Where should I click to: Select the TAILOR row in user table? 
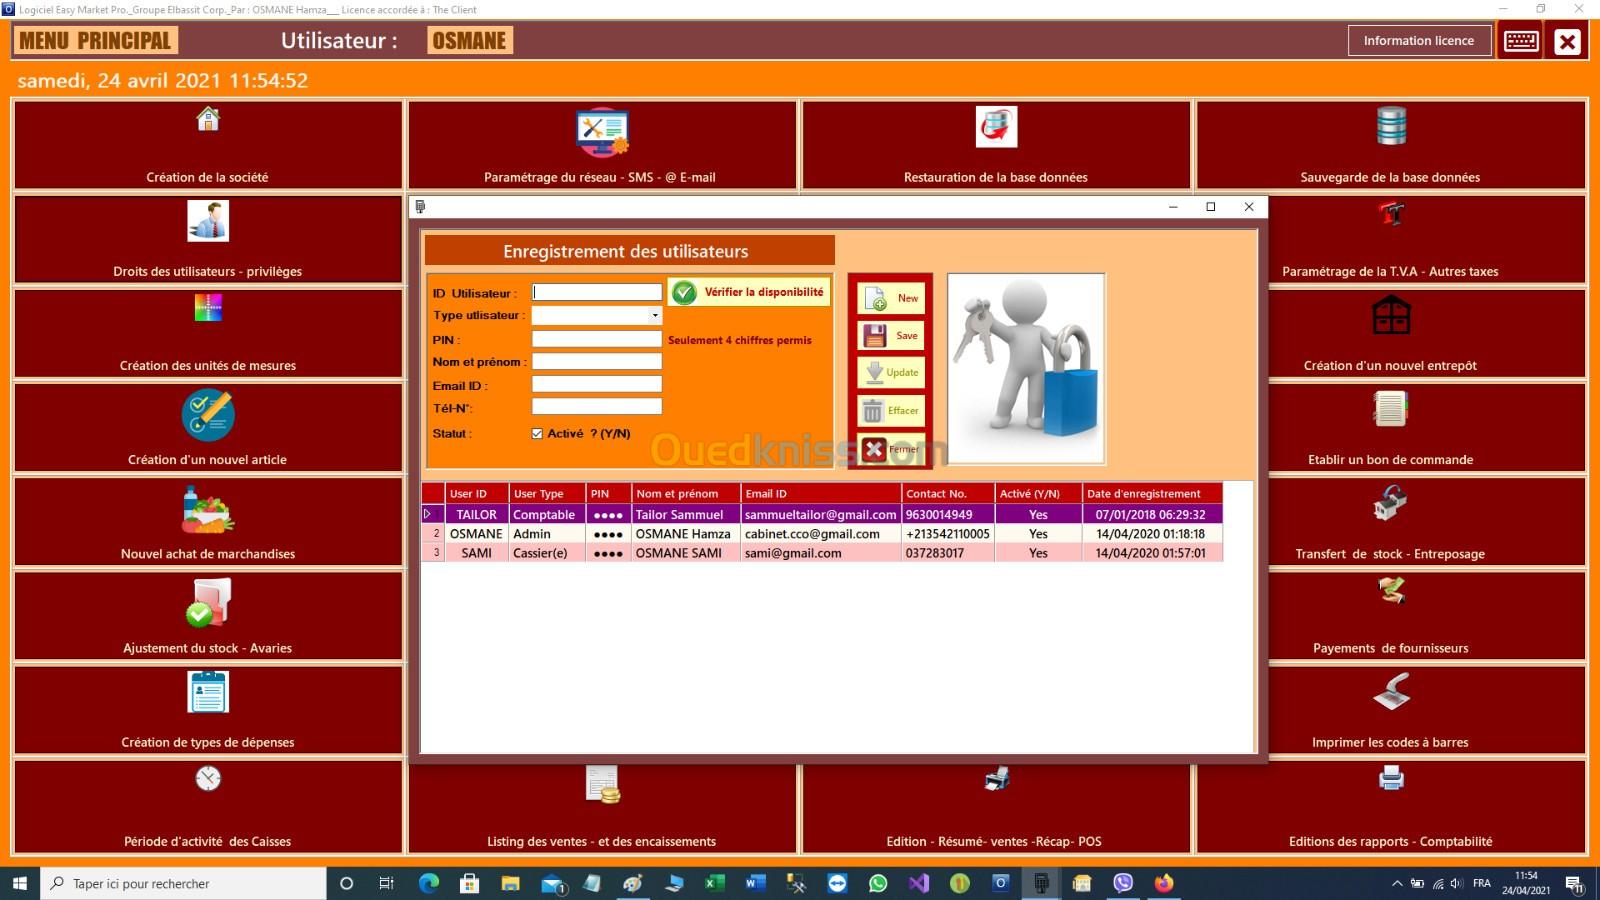coord(476,515)
